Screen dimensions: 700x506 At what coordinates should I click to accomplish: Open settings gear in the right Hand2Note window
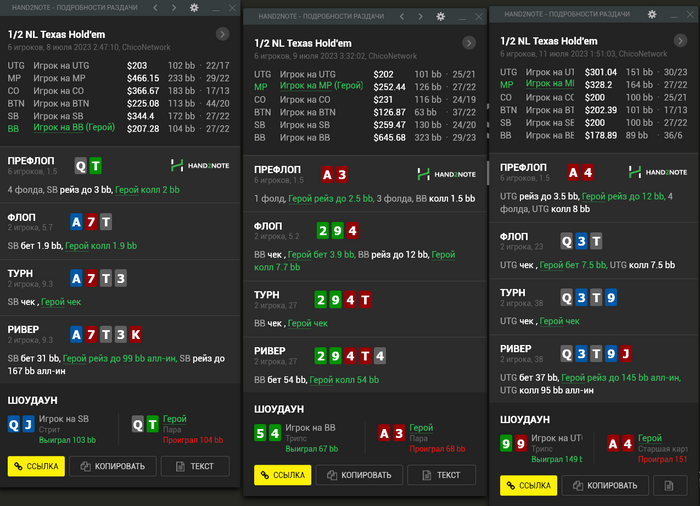(652, 14)
